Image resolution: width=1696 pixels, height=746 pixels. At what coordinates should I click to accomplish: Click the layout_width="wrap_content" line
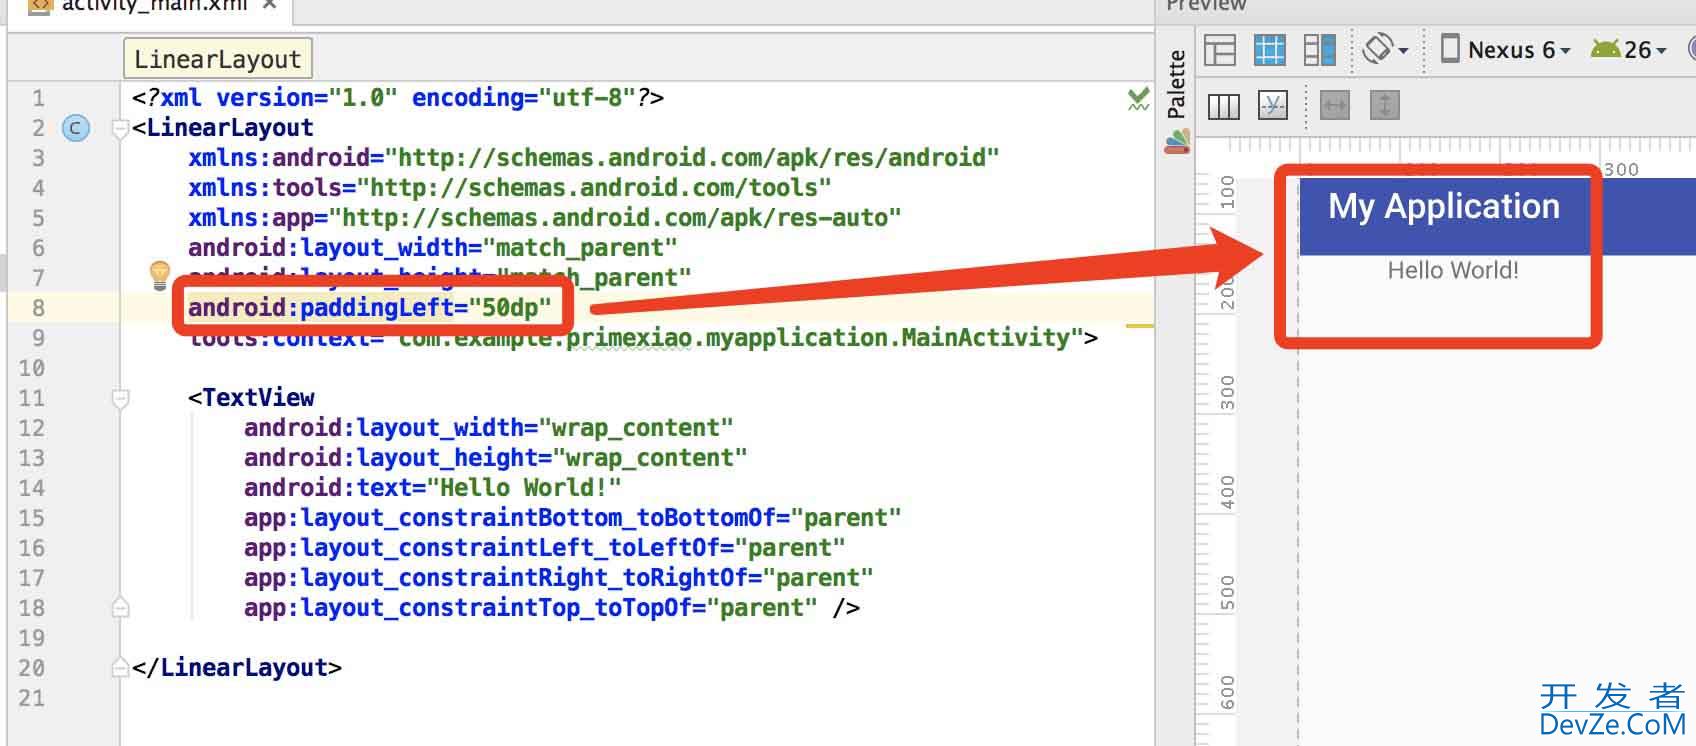pyautogui.click(x=489, y=428)
